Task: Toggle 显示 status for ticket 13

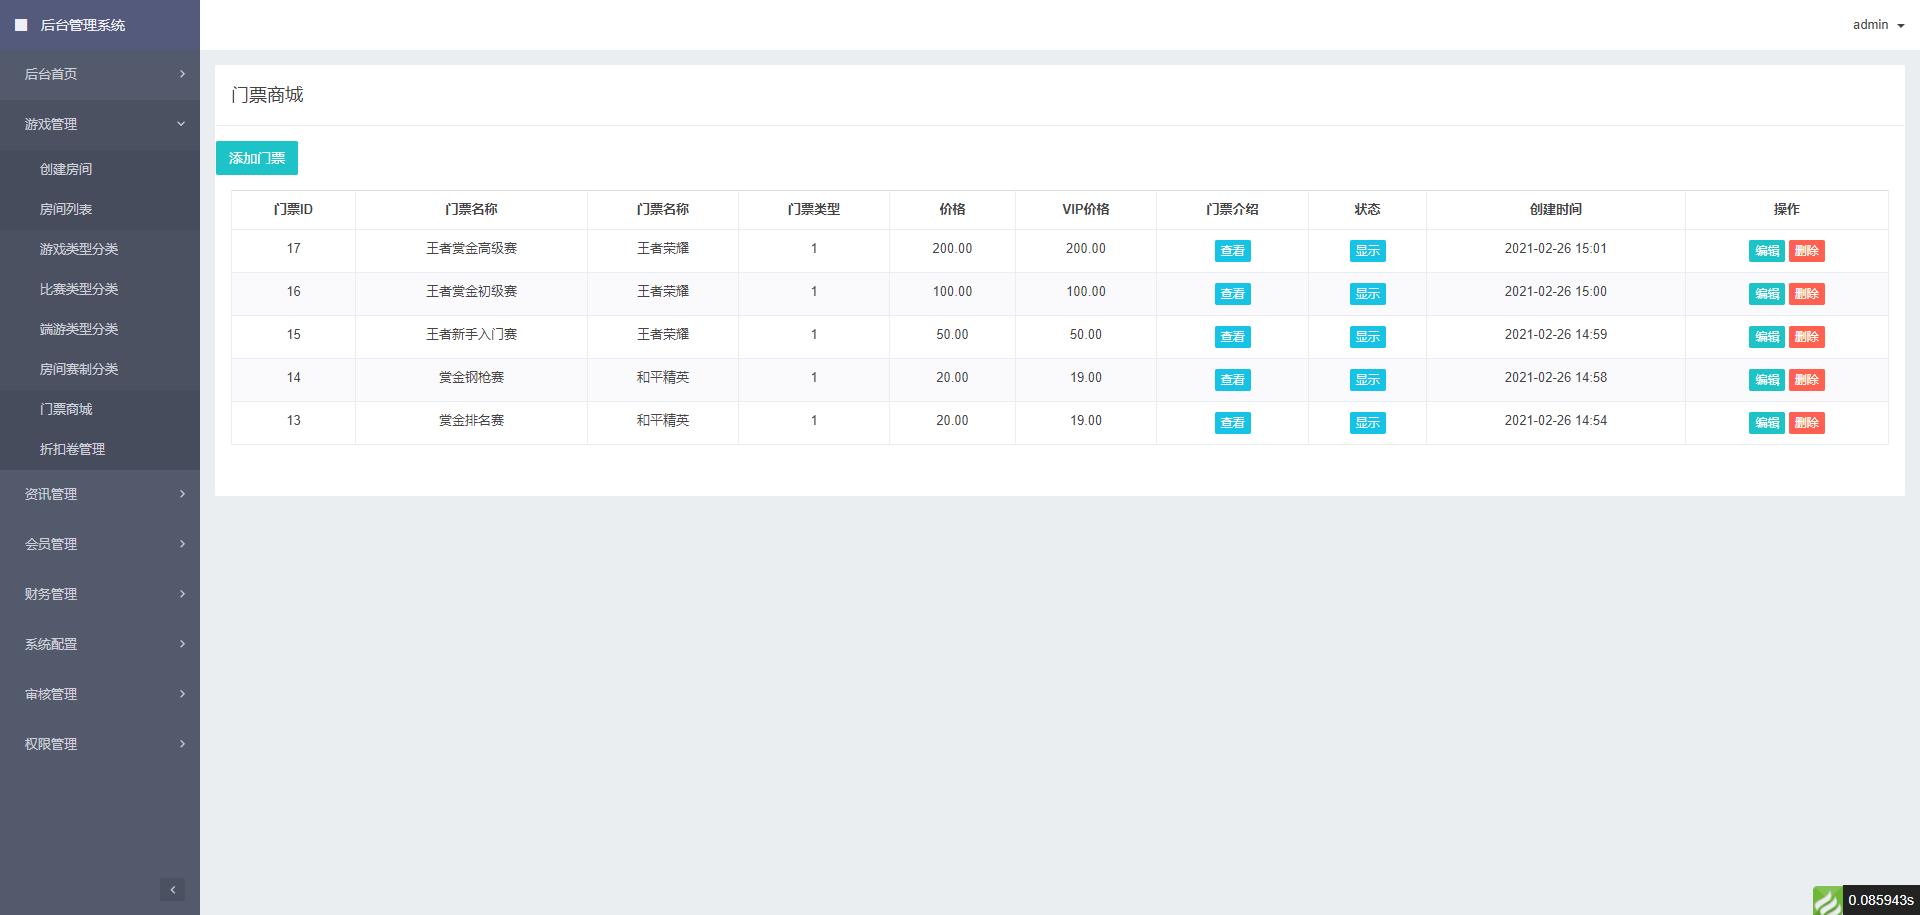Action: coord(1367,423)
